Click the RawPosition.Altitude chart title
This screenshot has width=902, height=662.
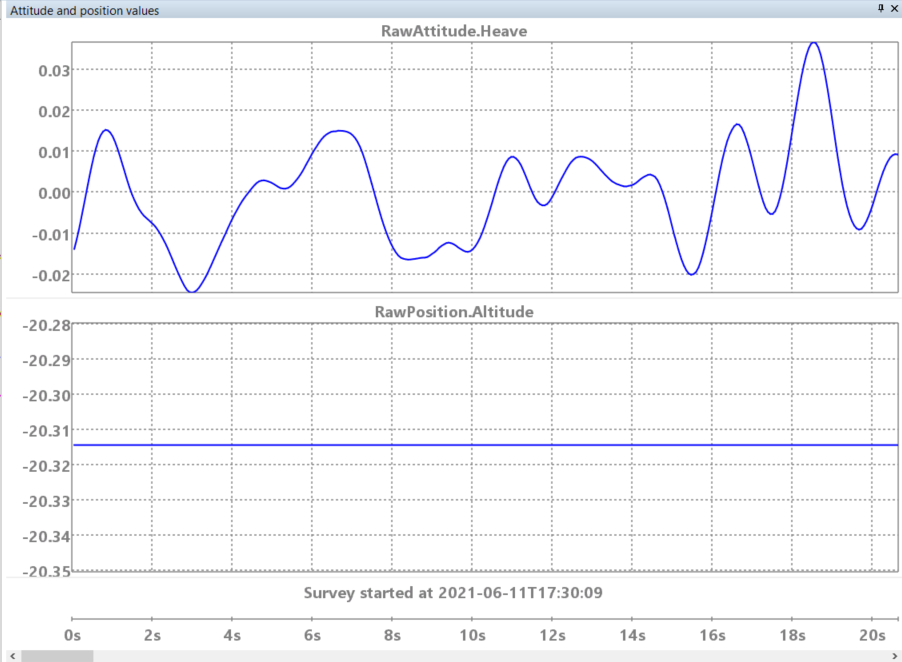coord(454,312)
